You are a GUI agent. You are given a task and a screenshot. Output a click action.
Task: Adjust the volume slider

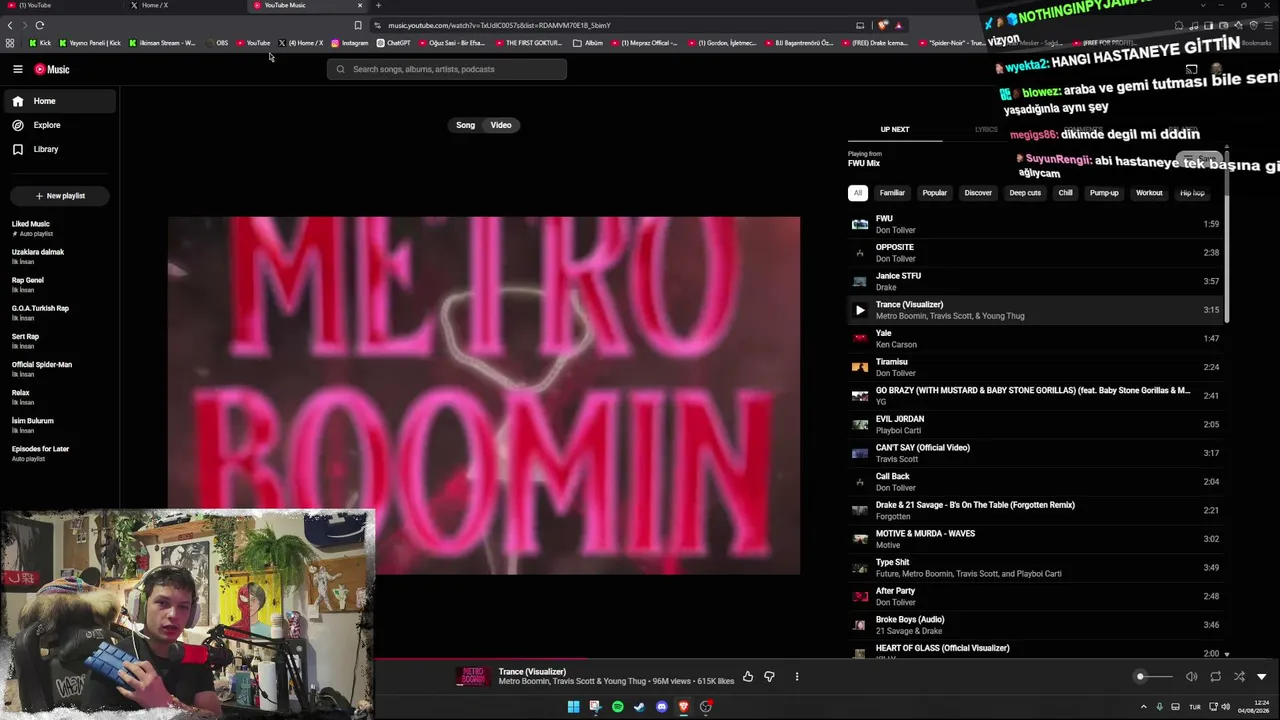(x=1154, y=677)
